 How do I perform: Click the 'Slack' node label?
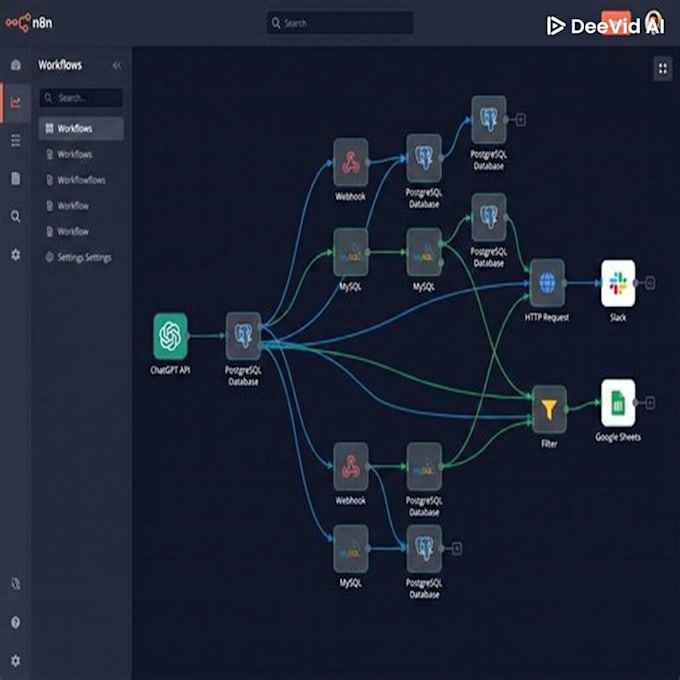tap(618, 317)
